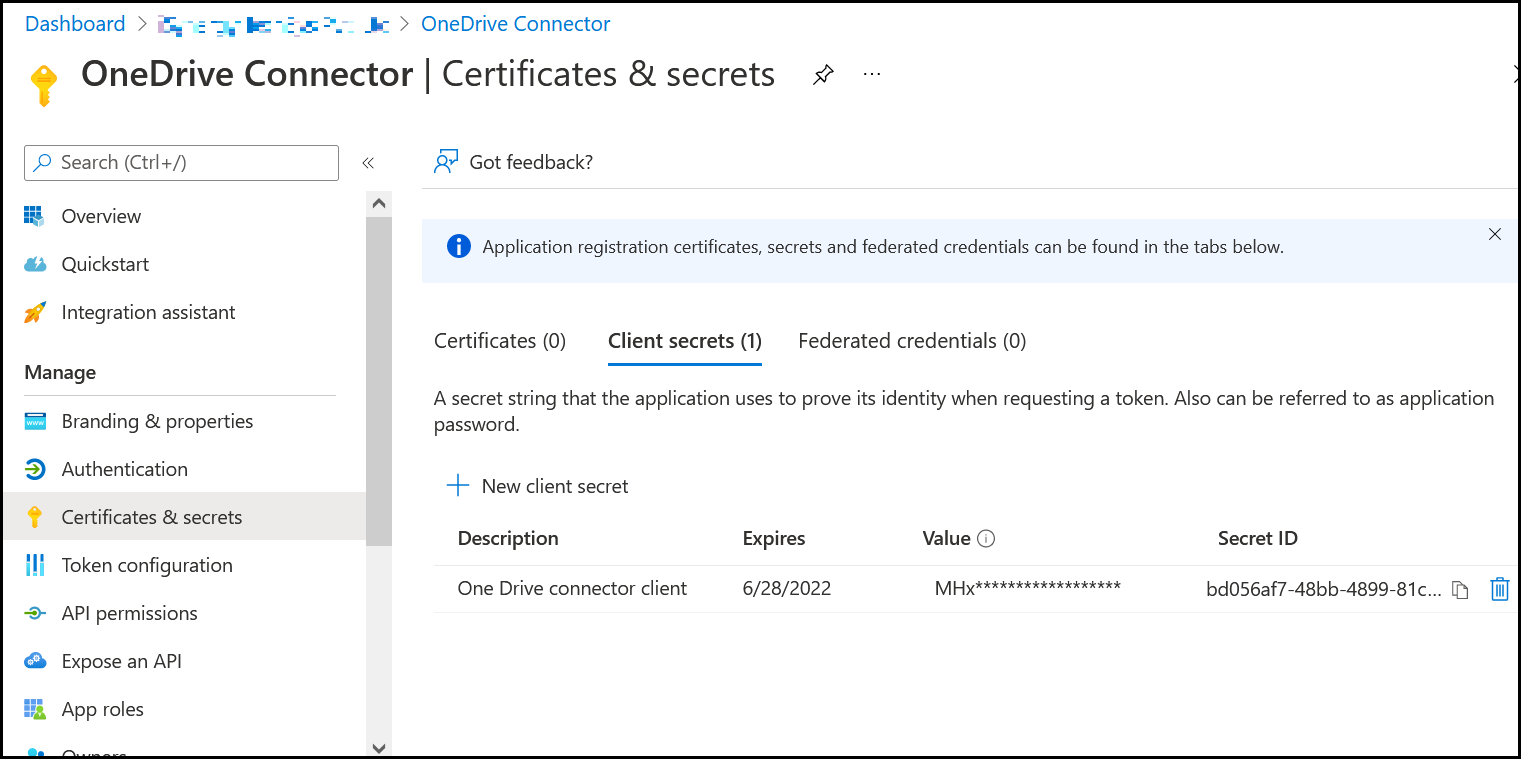Go to Dashboard breadcrumb

click(75, 24)
